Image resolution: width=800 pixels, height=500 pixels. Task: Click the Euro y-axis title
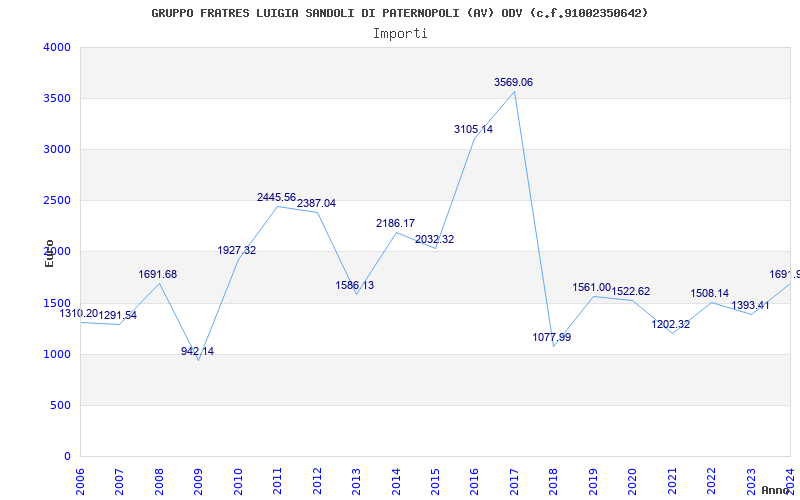49,253
